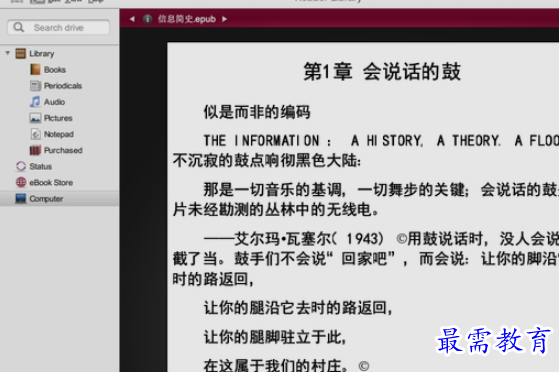Select the Notepad label in sidebar

59,134
